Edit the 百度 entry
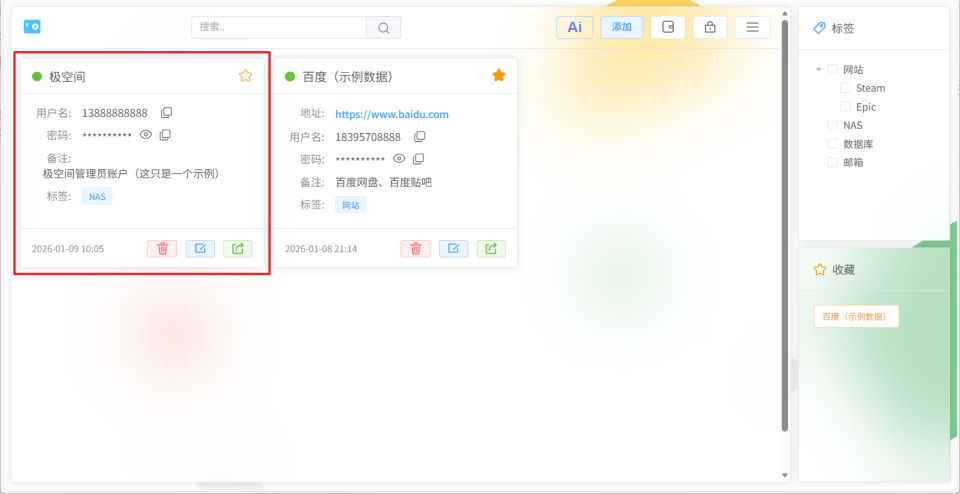Viewport: 960px width, 494px height. pos(454,249)
